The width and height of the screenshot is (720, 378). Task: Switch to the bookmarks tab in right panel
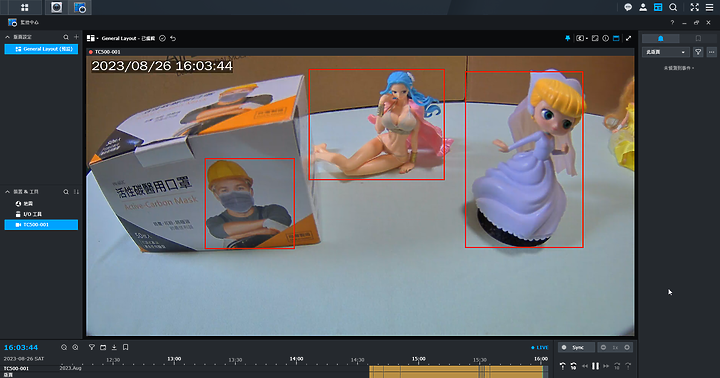pyautogui.click(x=698, y=39)
